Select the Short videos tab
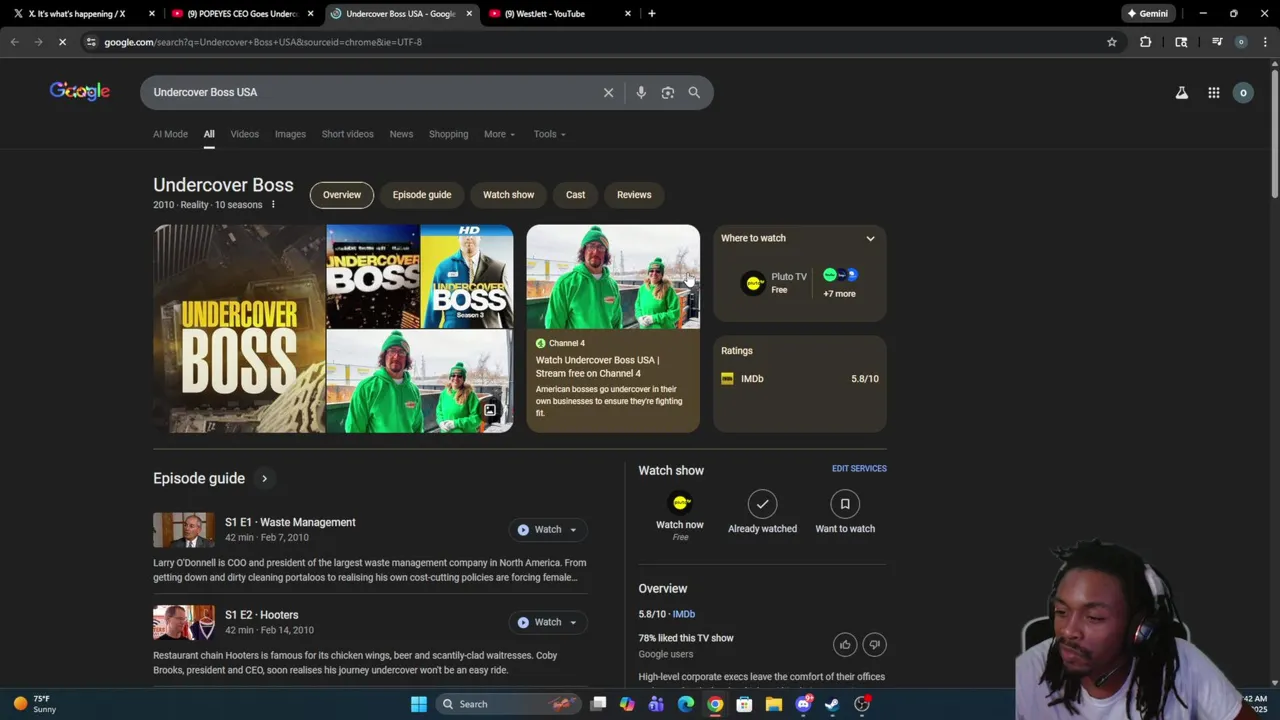This screenshot has height=720, width=1280. (347, 134)
